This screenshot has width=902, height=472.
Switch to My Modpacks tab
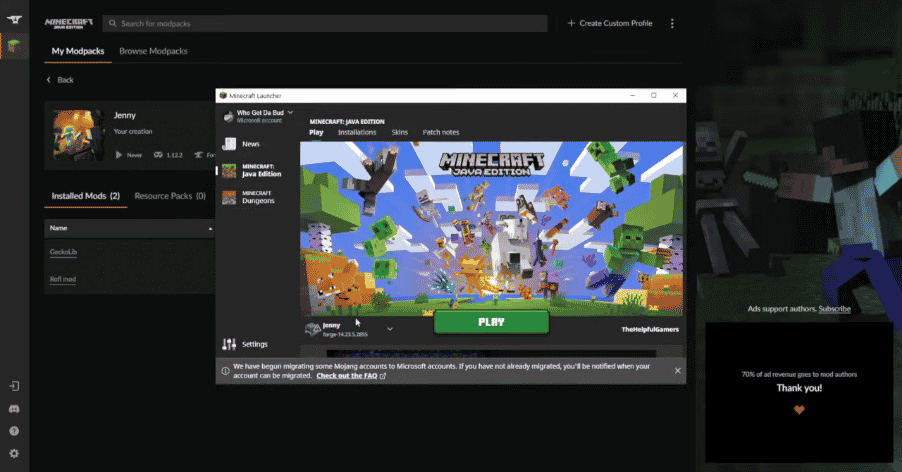pos(78,51)
